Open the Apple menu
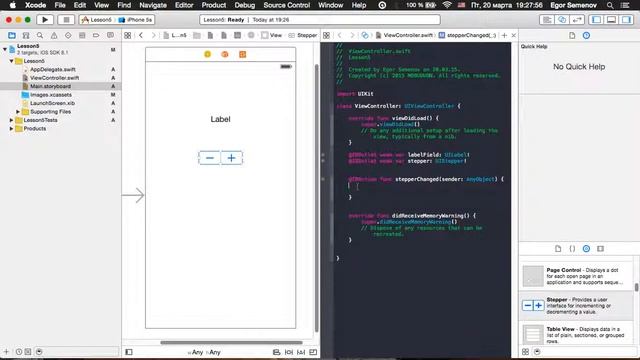This screenshot has height=360, width=640. [x=13, y=5]
